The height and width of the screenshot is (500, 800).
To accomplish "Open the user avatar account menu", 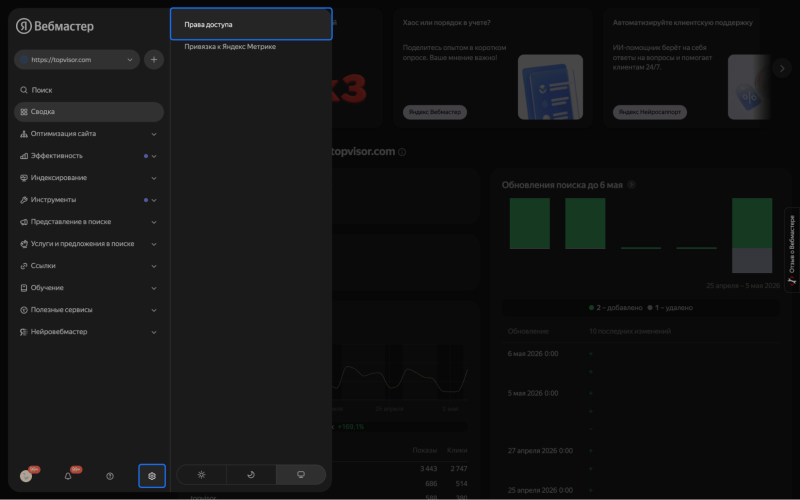I will [x=26, y=476].
